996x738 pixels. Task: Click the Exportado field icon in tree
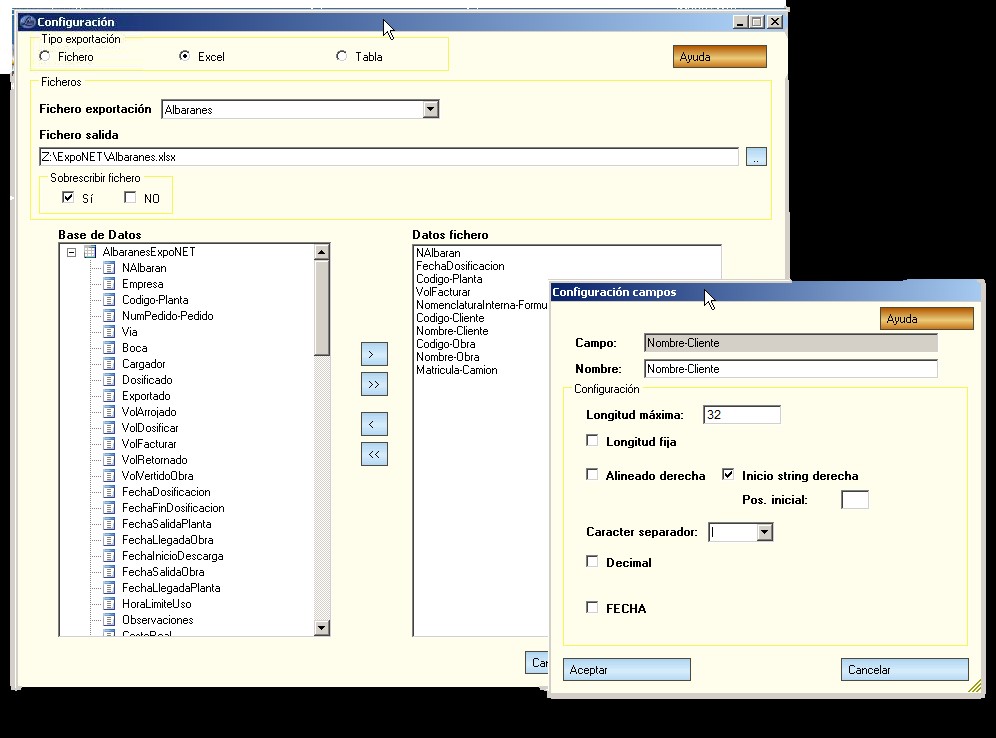coord(109,396)
